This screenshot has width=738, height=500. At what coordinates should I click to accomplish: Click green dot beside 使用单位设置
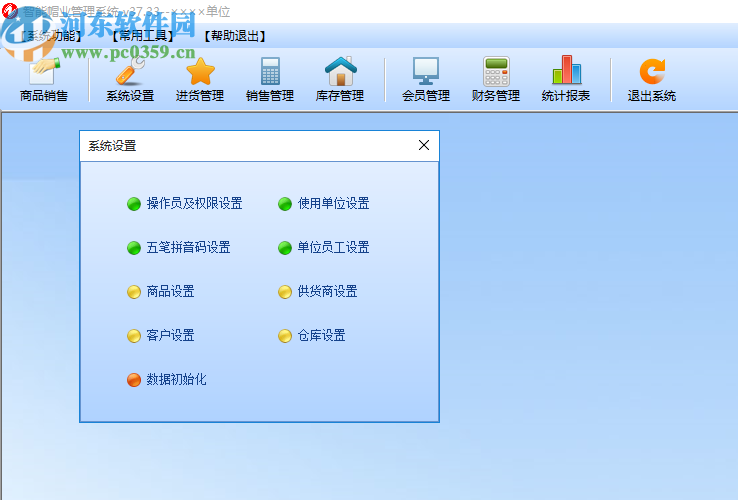[285, 204]
